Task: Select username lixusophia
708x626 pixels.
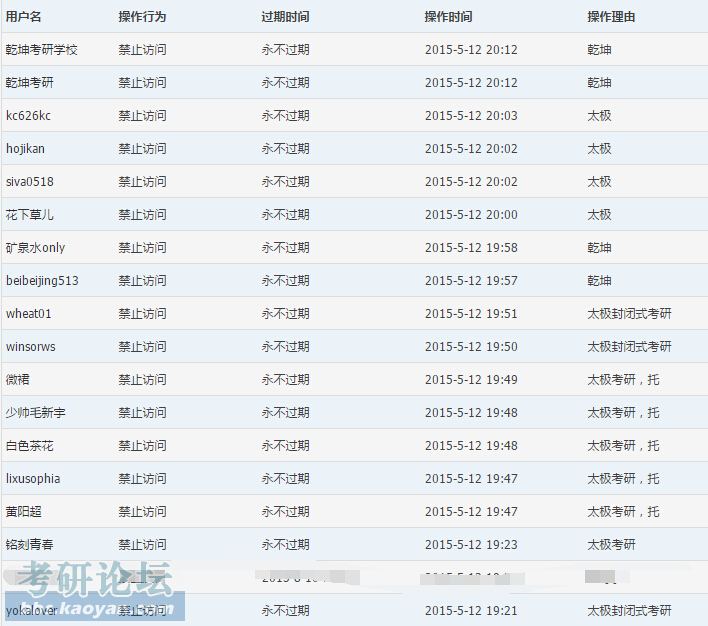Action: pos(33,479)
